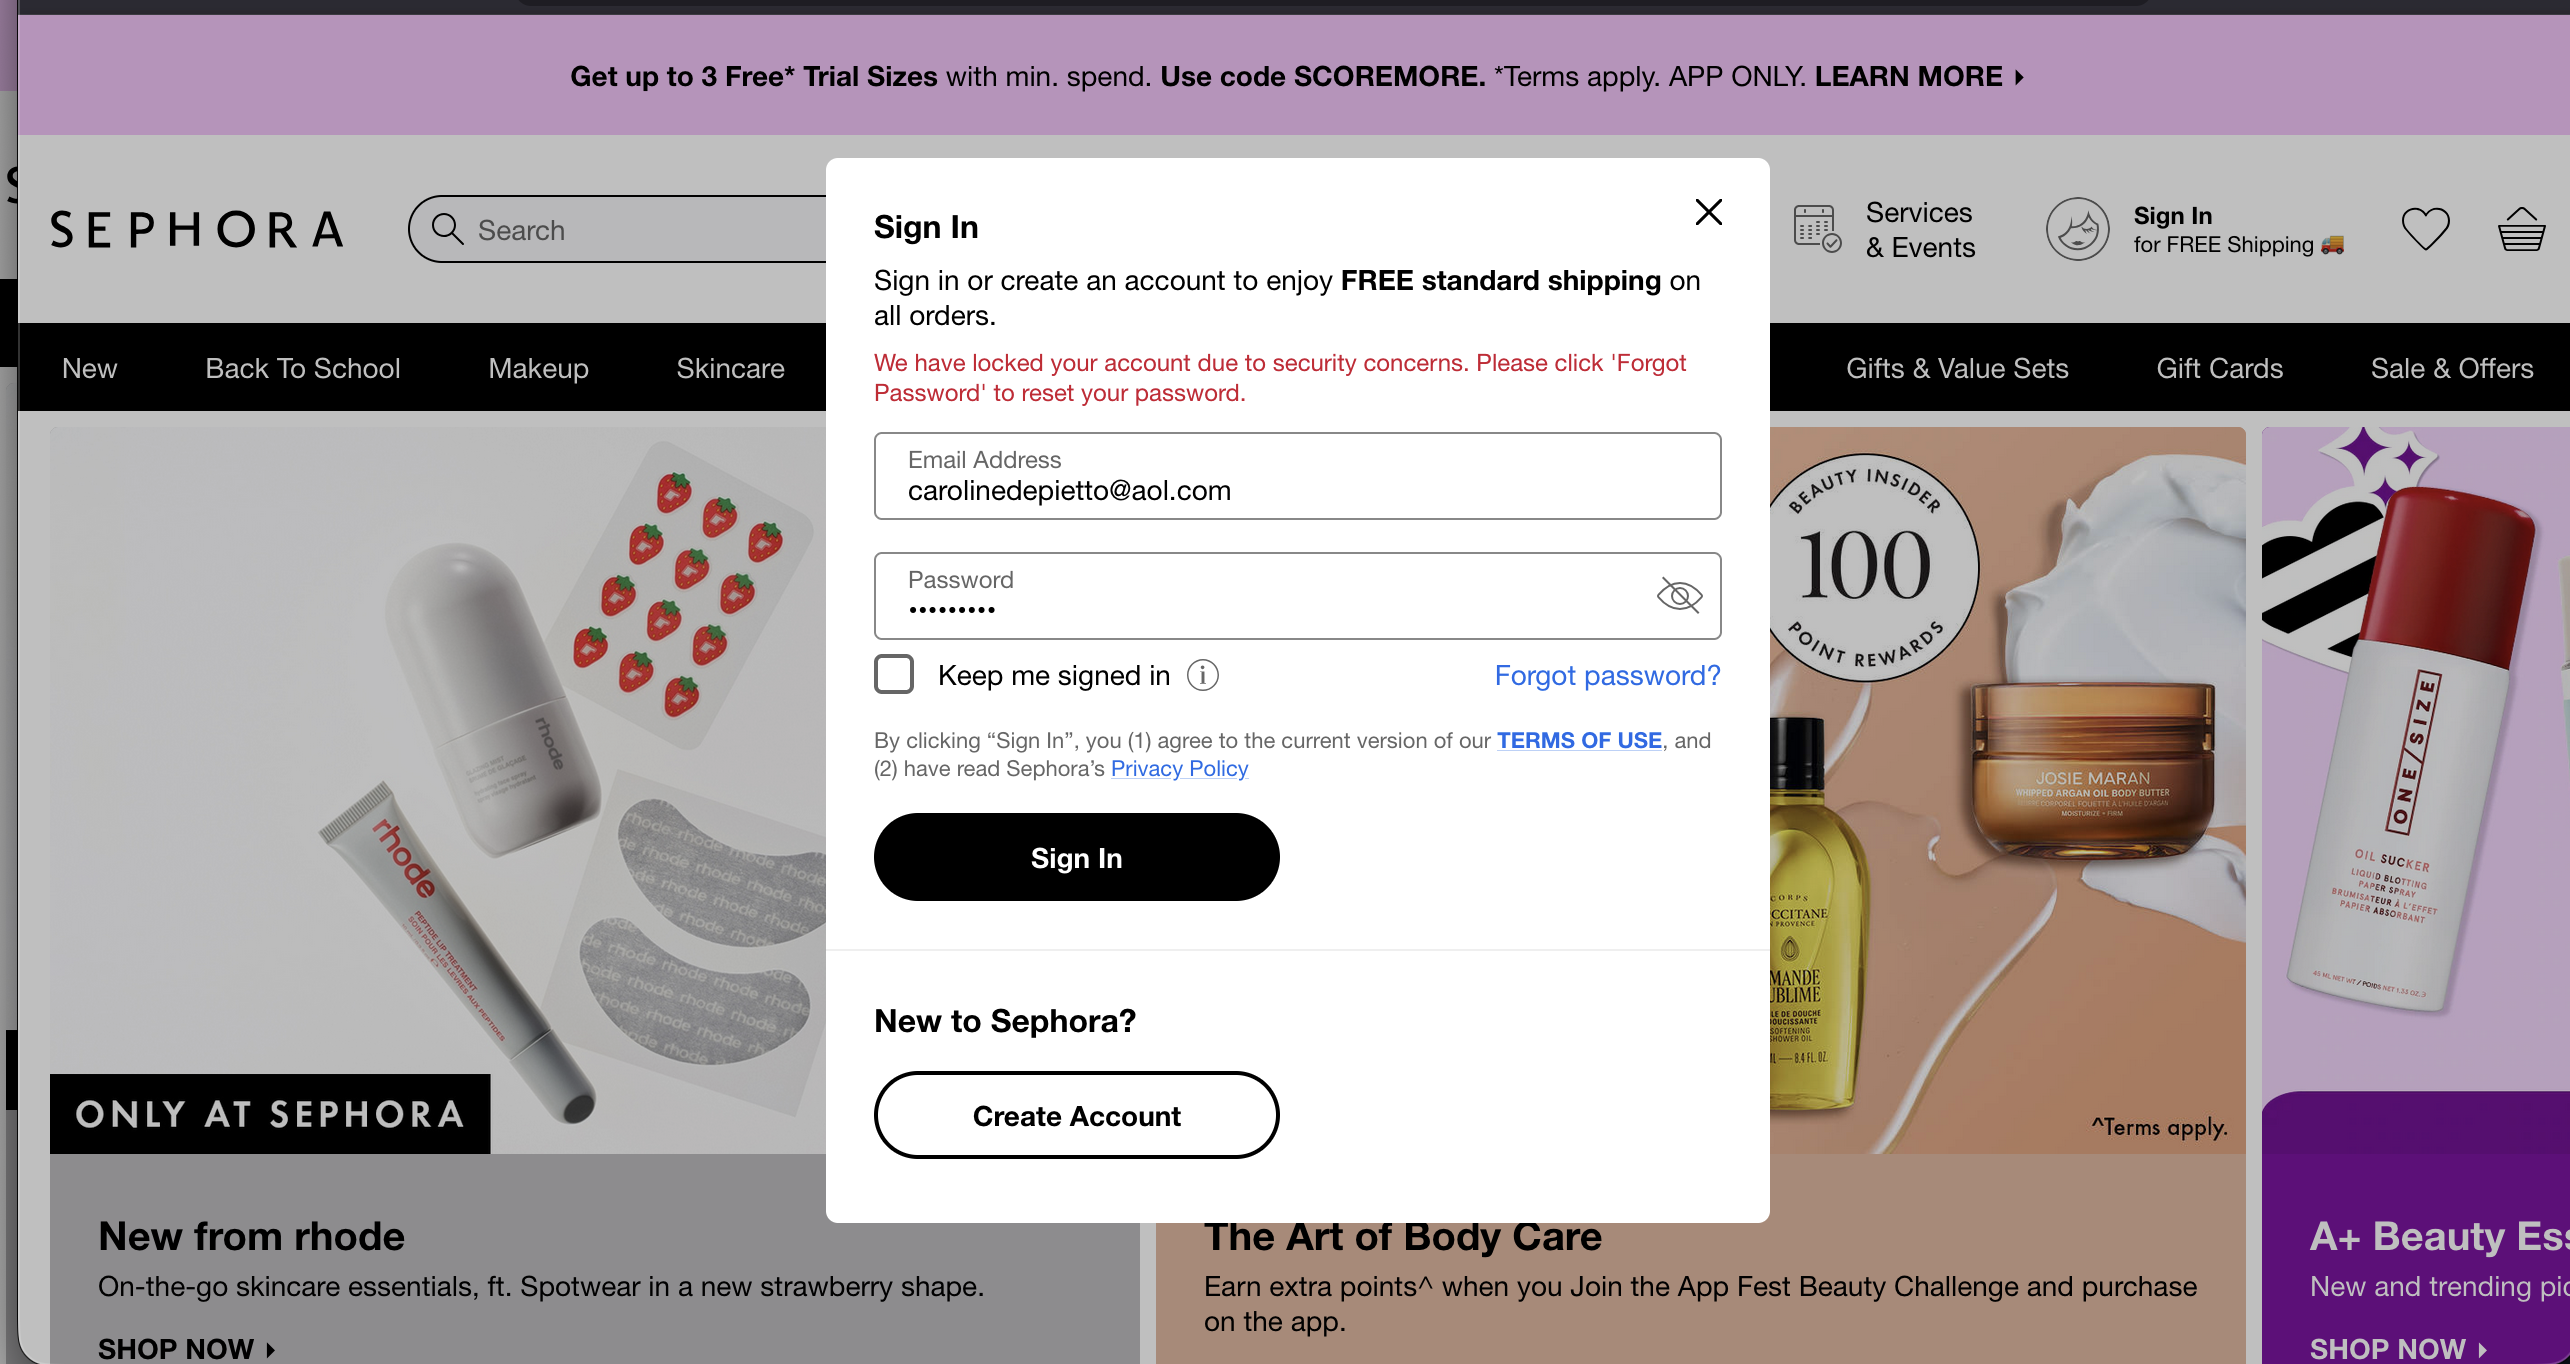Close the Sign In dialog

(x=1708, y=212)
